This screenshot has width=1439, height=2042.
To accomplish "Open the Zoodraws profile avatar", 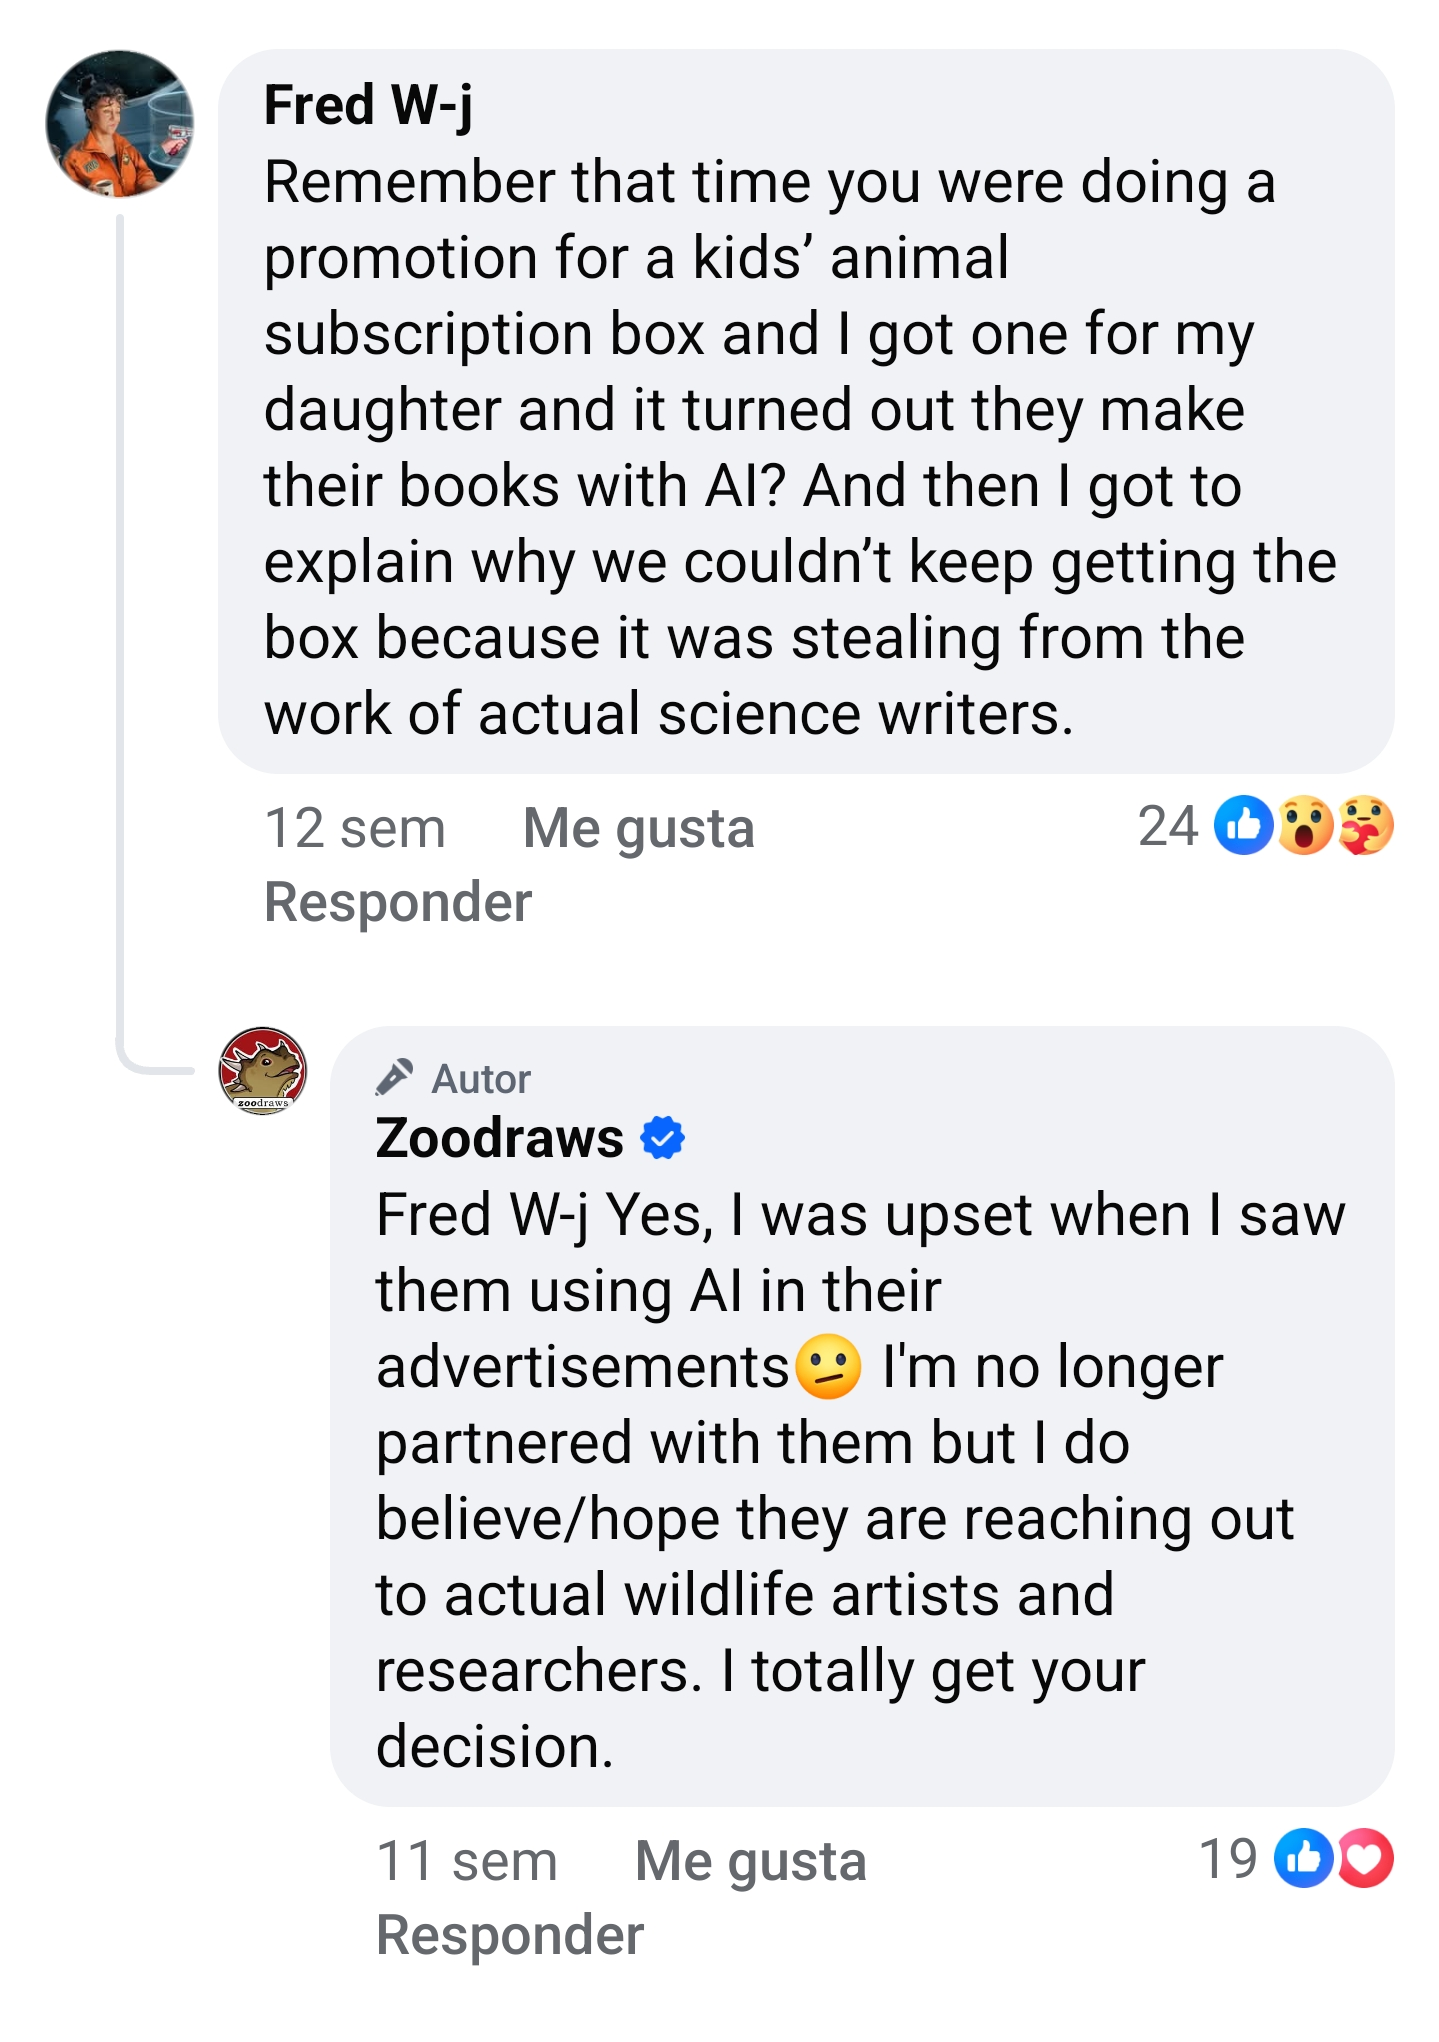I will [x=263, y=1071].
